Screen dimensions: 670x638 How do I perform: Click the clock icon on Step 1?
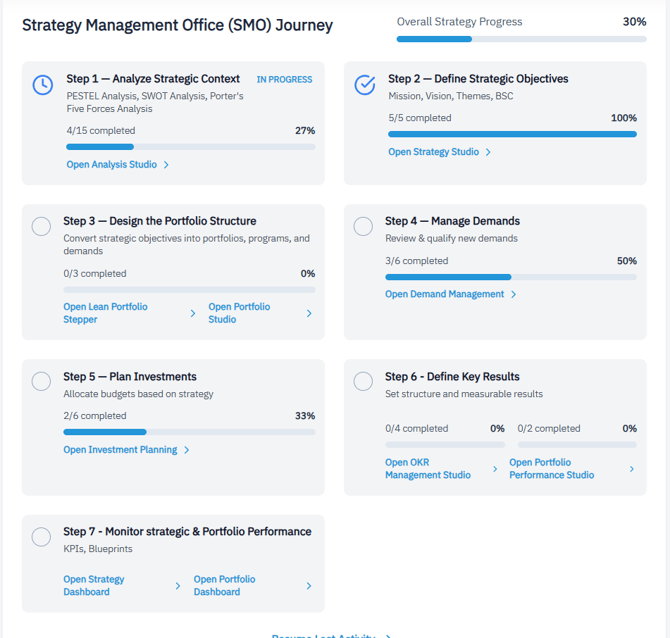click(43, 85)
